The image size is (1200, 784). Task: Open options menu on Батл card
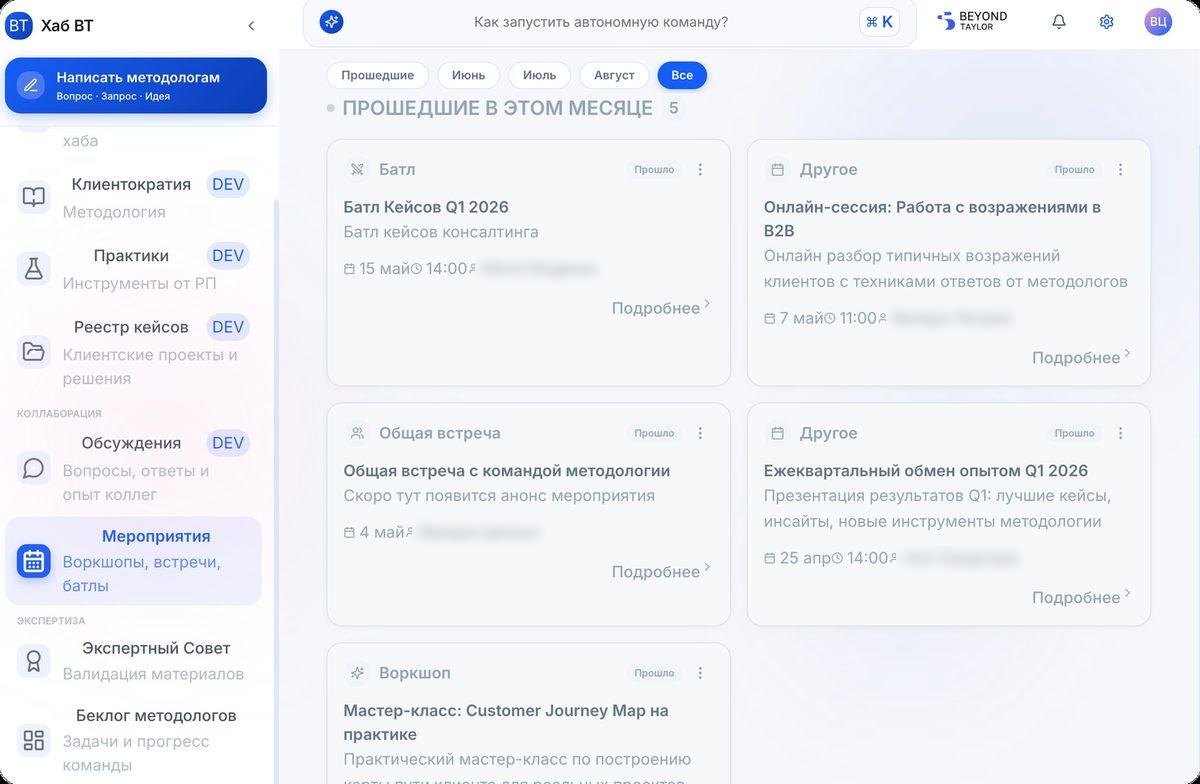tap(700, 169)
